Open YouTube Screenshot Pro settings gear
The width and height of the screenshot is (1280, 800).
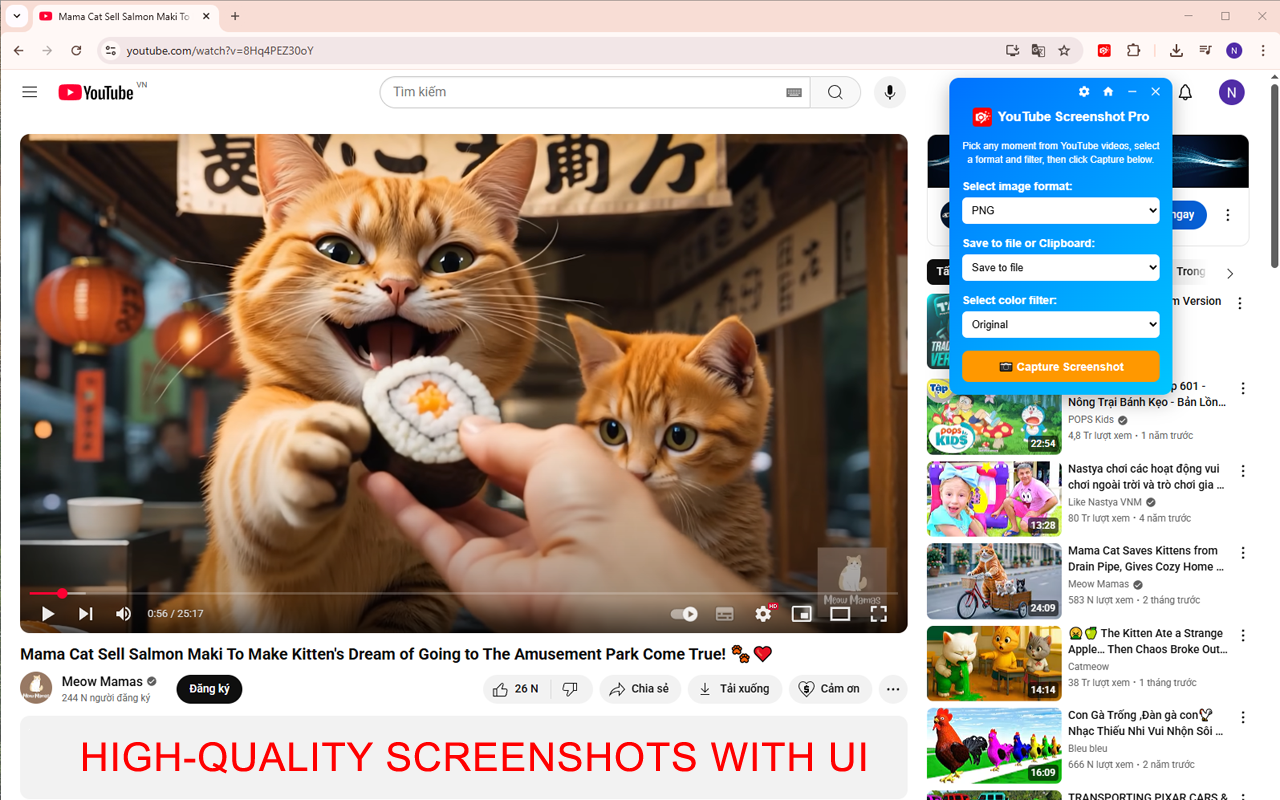pos(1084,91)
